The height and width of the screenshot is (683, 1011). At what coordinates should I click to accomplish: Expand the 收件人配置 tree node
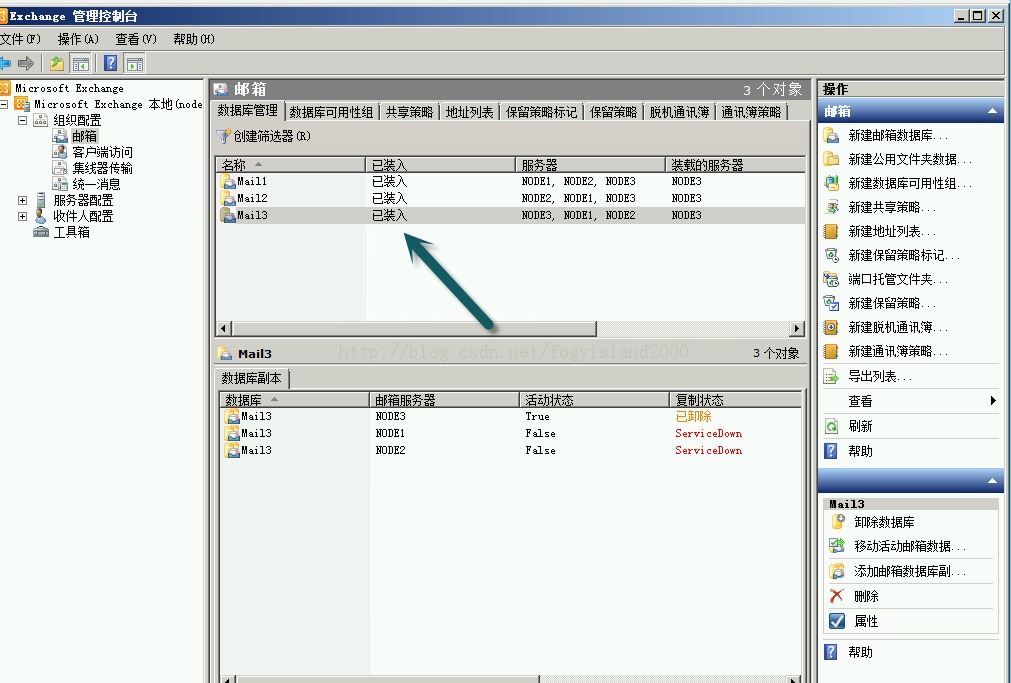(x=23, y=216)
